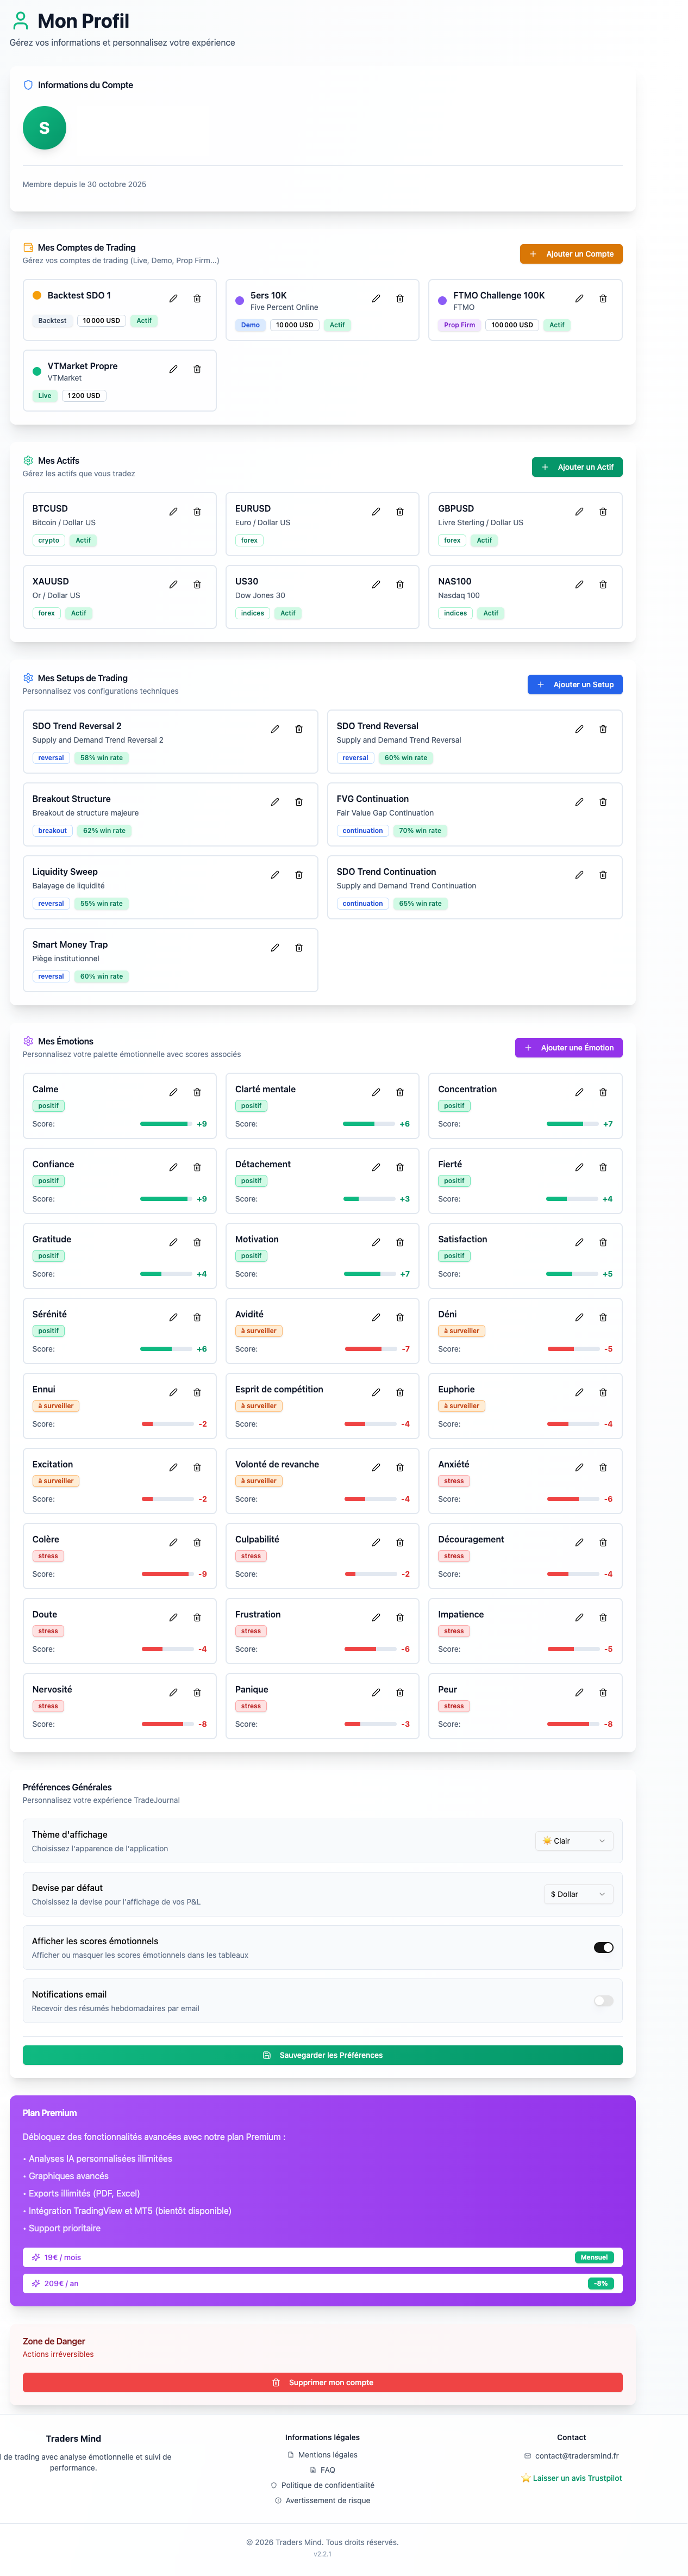Disable the emotional scores display toggle
This screenshot has height=2576, width=688.
(603, 1947)
